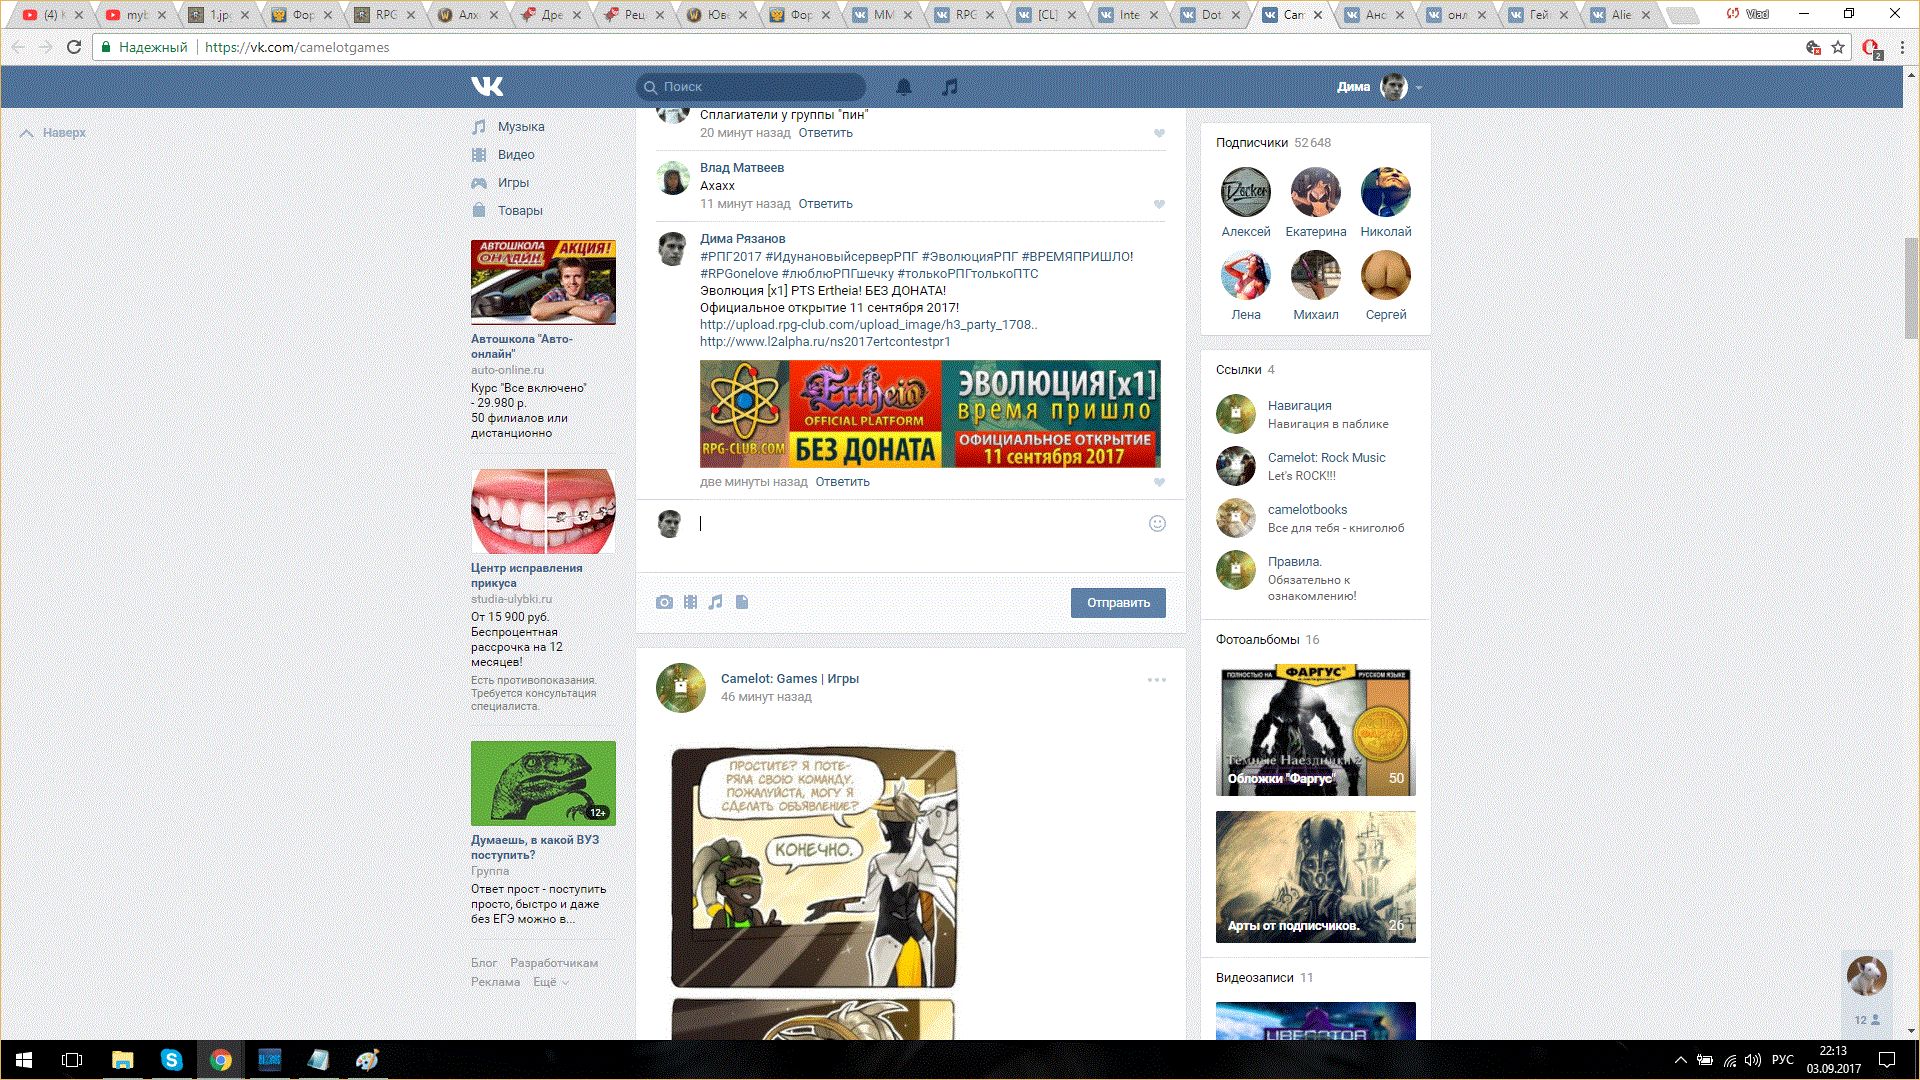Reply to the comment from две минуты назад

(842, 482)
